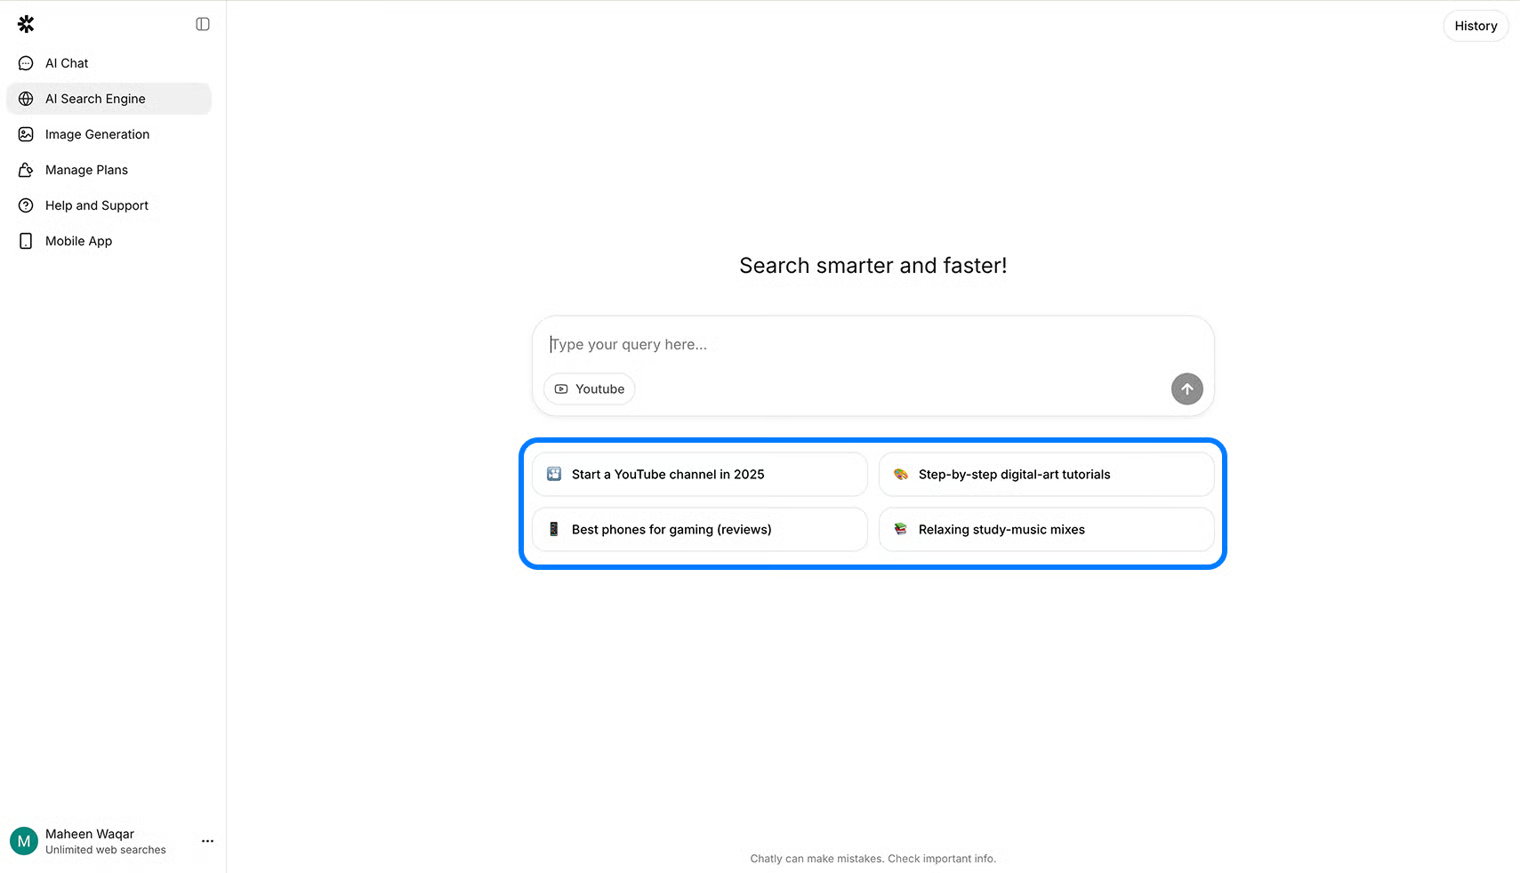1520x873 pixels.
Task: Click the green M profile avatar
Action: click(x=24, y=841)
